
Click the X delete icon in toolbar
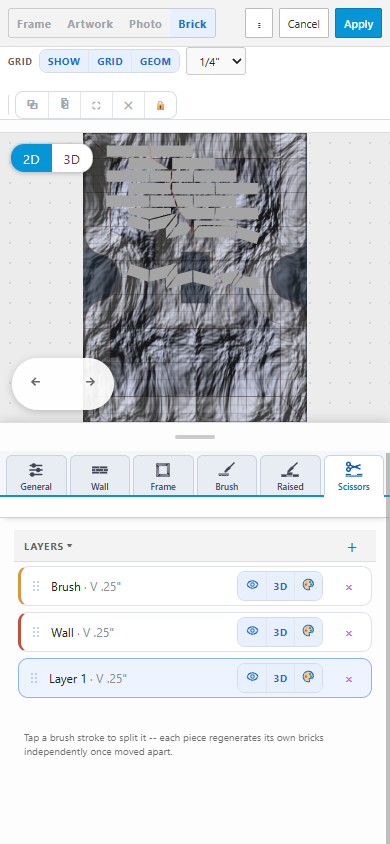(x=128, y=105)
